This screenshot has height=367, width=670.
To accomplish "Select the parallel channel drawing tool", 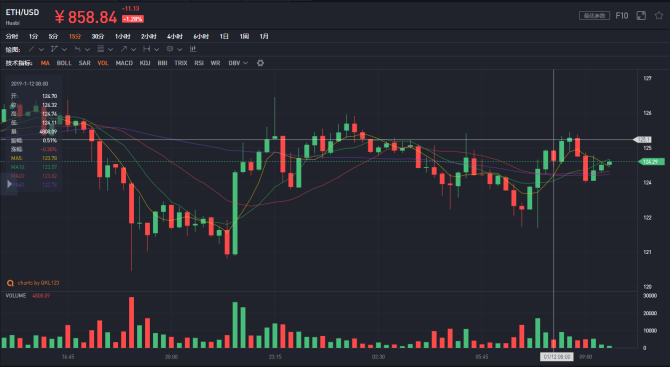I will (x=54, y=49).
